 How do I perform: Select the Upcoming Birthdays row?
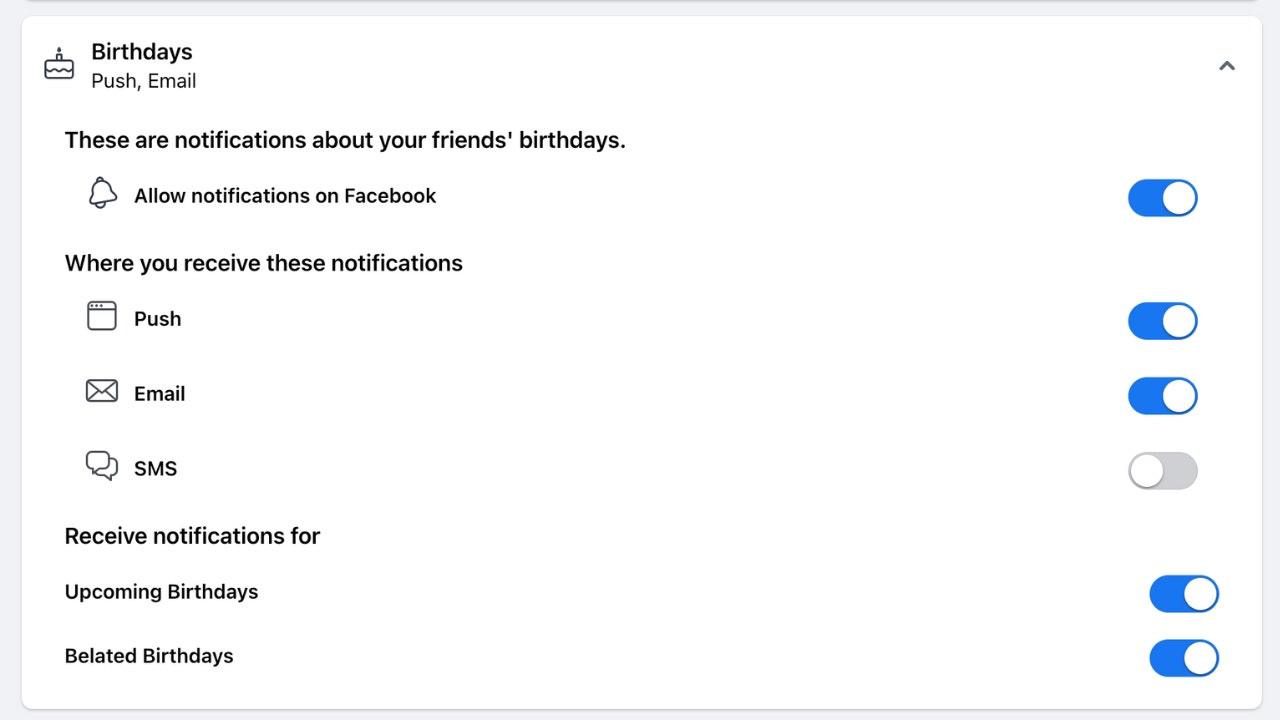[161, 591]
